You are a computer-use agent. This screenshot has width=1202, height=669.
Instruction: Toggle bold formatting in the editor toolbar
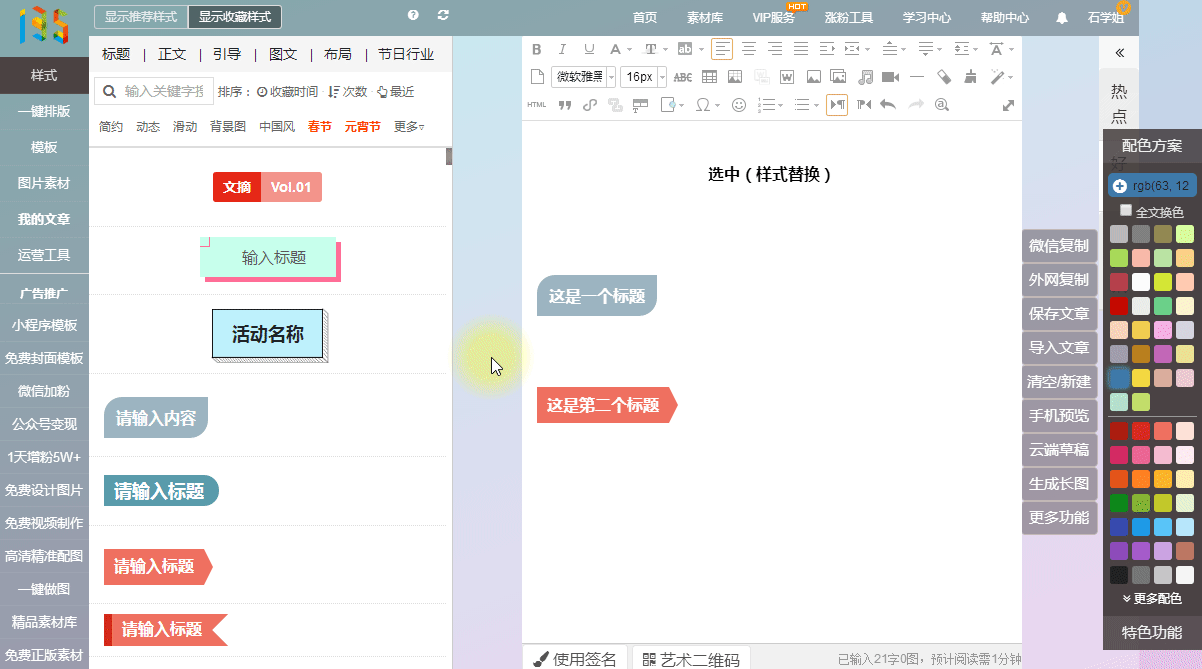pos(536,49)
